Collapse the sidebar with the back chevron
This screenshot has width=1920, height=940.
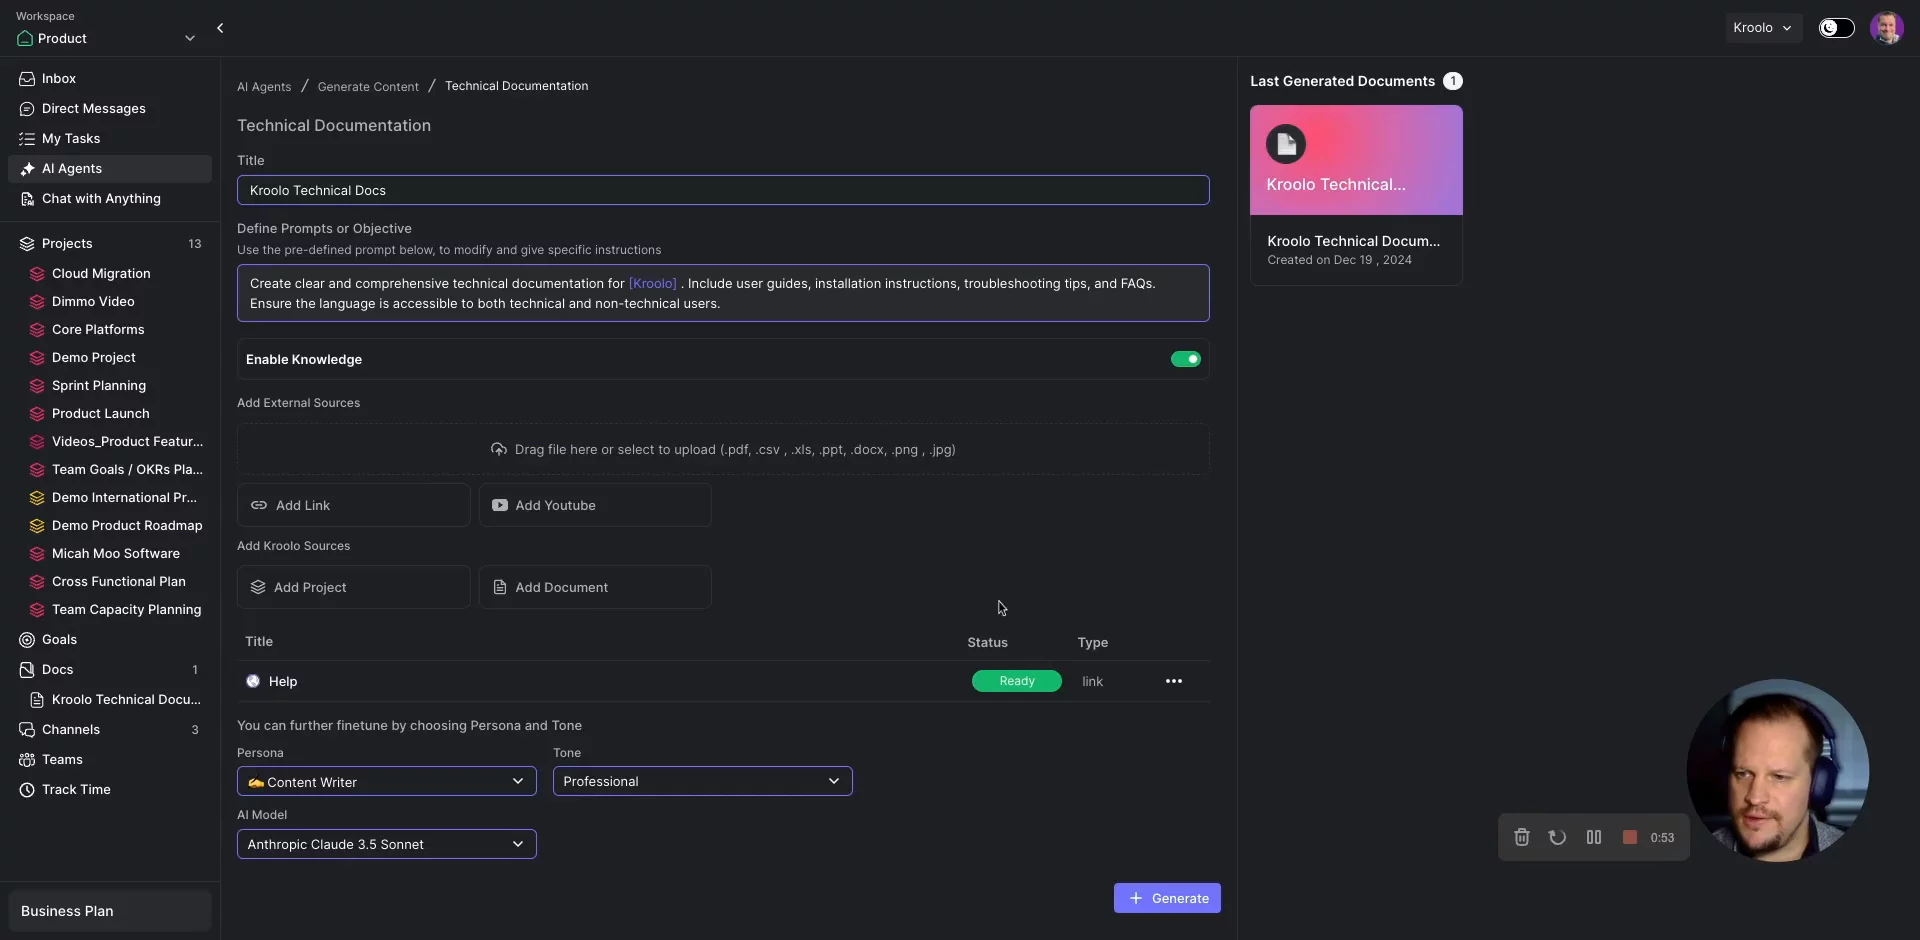(220, 28)
